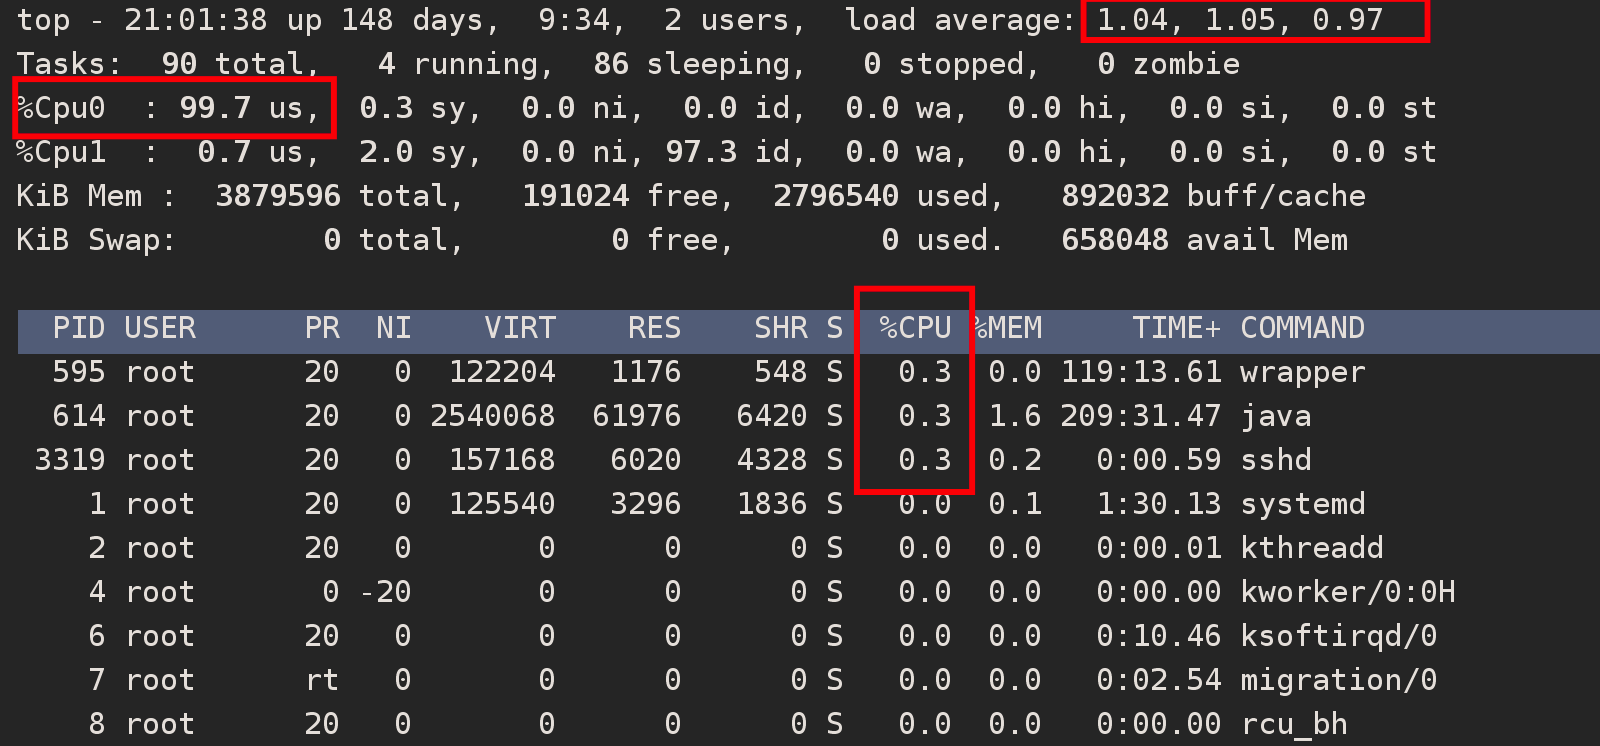The image size is (1600, 746).
Task: Click the 99.7 us value for Cpu0
Action: (x=214, y=108)
